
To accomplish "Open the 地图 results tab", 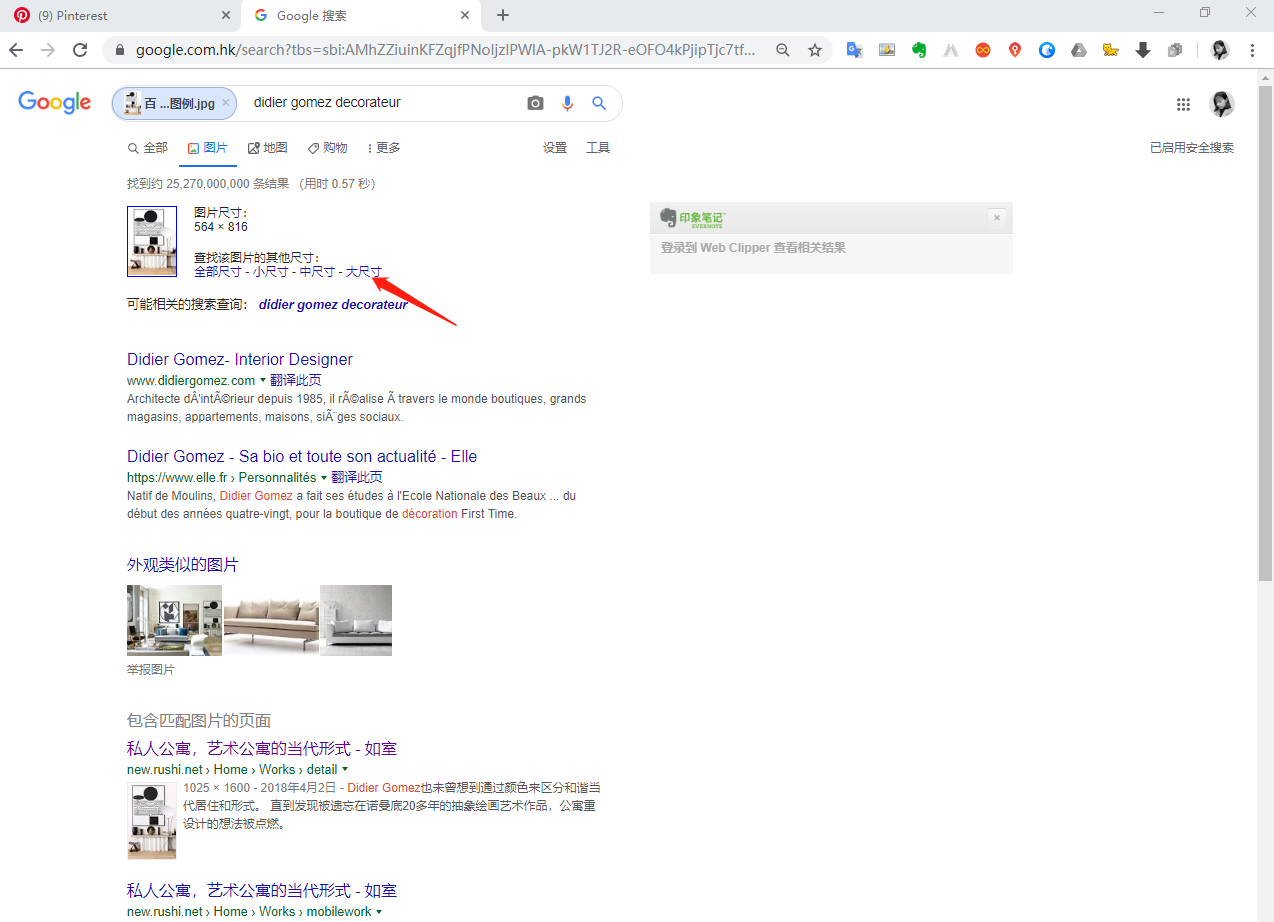I will tap(268, 148).
